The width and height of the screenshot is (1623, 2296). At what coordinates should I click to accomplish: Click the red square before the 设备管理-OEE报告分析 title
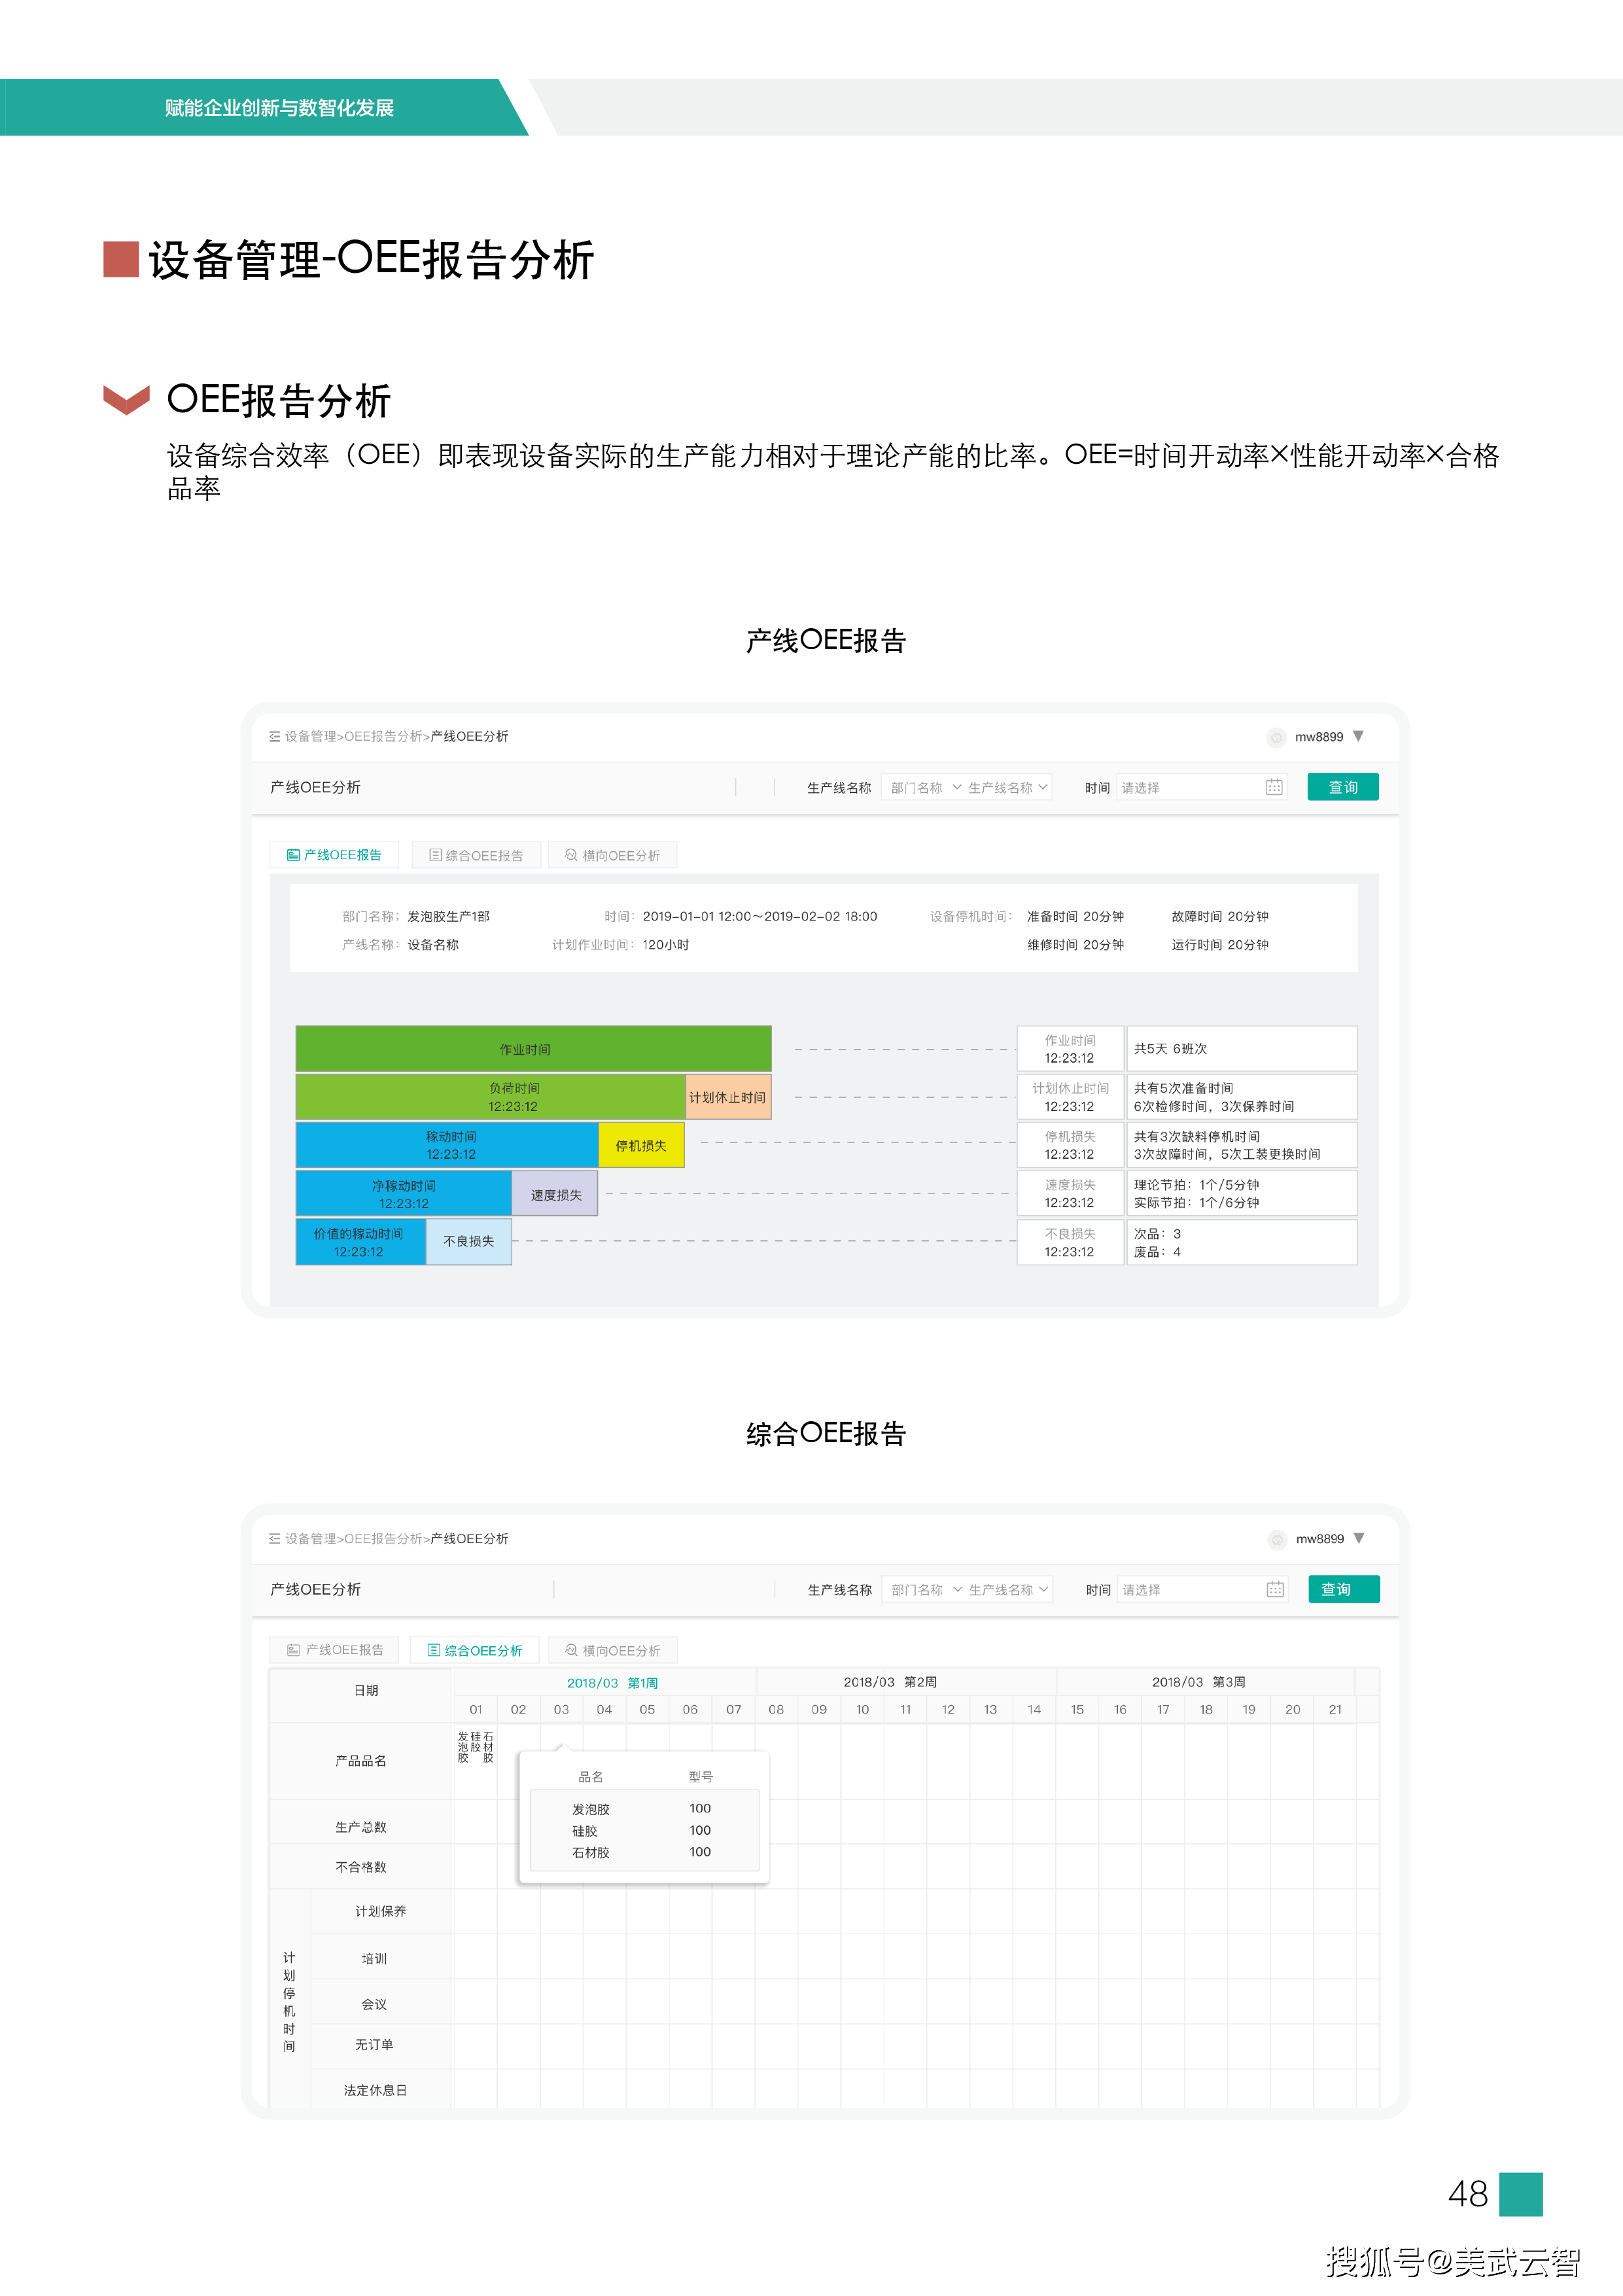click(x=121, y=259)
